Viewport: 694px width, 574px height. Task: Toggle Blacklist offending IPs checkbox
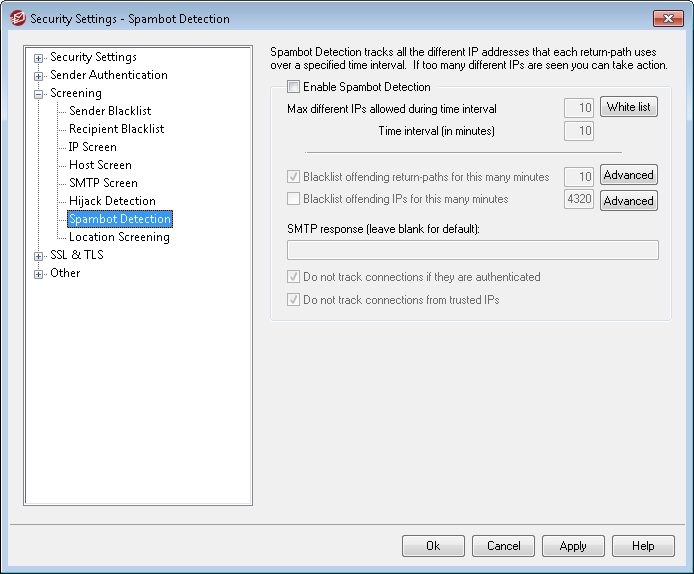click(294, 199)
